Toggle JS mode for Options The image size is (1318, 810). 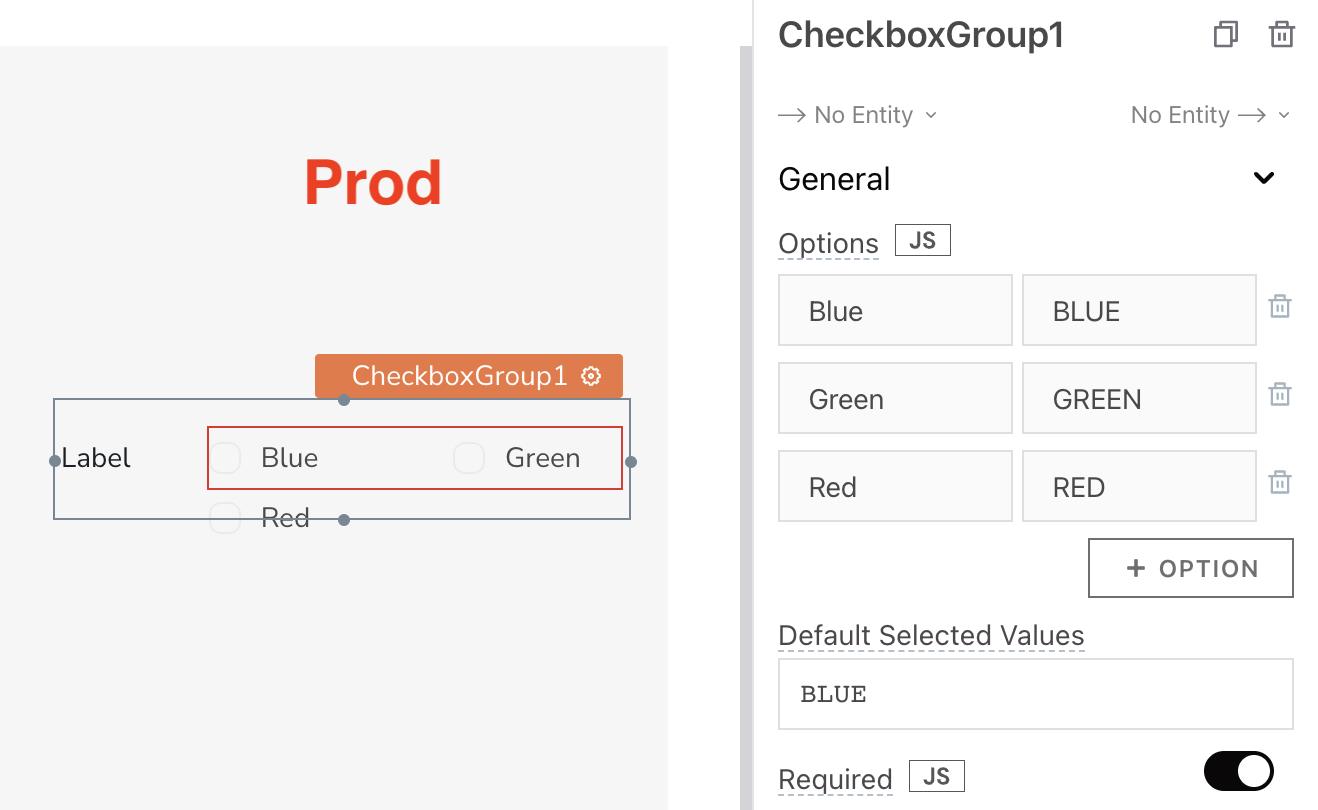click(922, 241)
